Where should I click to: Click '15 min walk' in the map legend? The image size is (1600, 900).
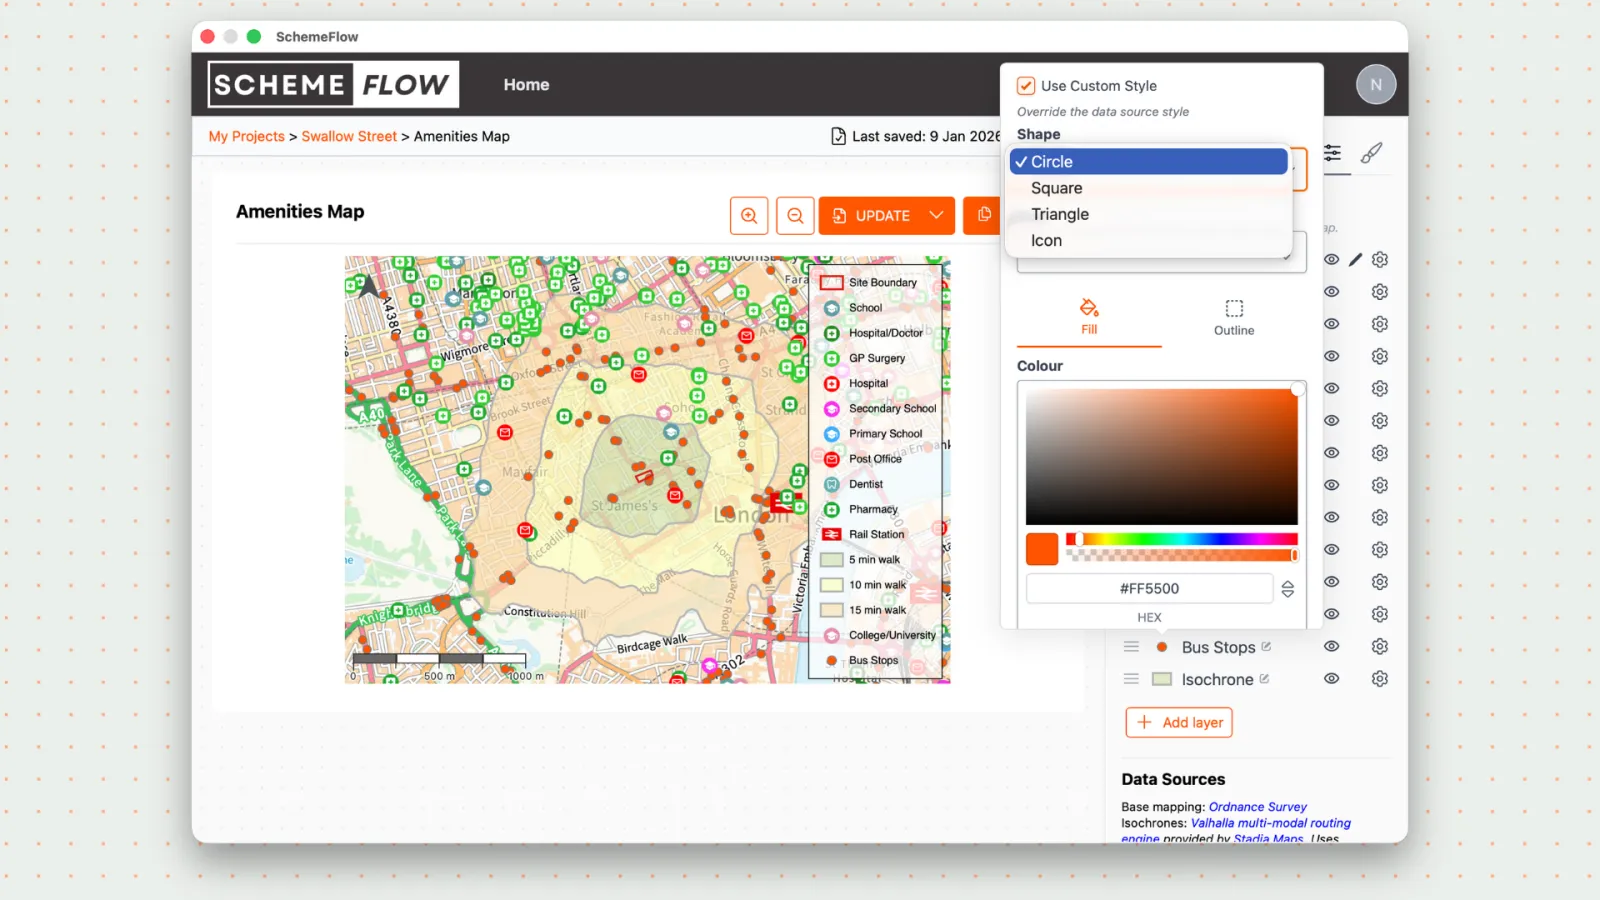[x=878, y=610]
